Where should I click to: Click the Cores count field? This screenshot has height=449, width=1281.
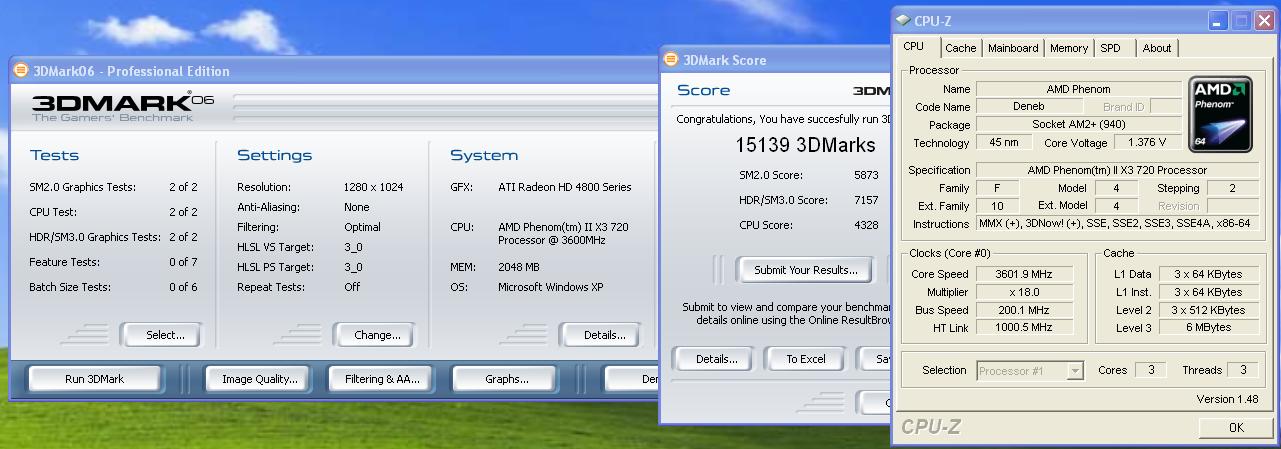[1151, 370]
